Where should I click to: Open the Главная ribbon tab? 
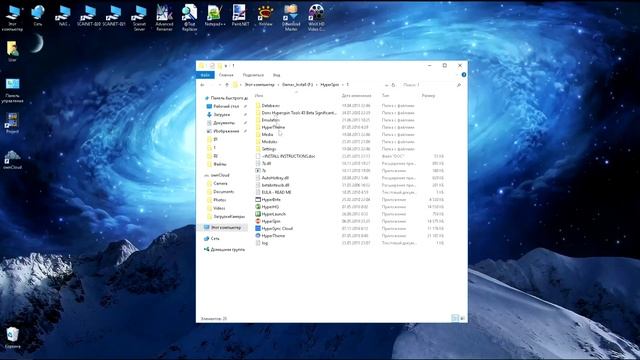click(226, 75)
